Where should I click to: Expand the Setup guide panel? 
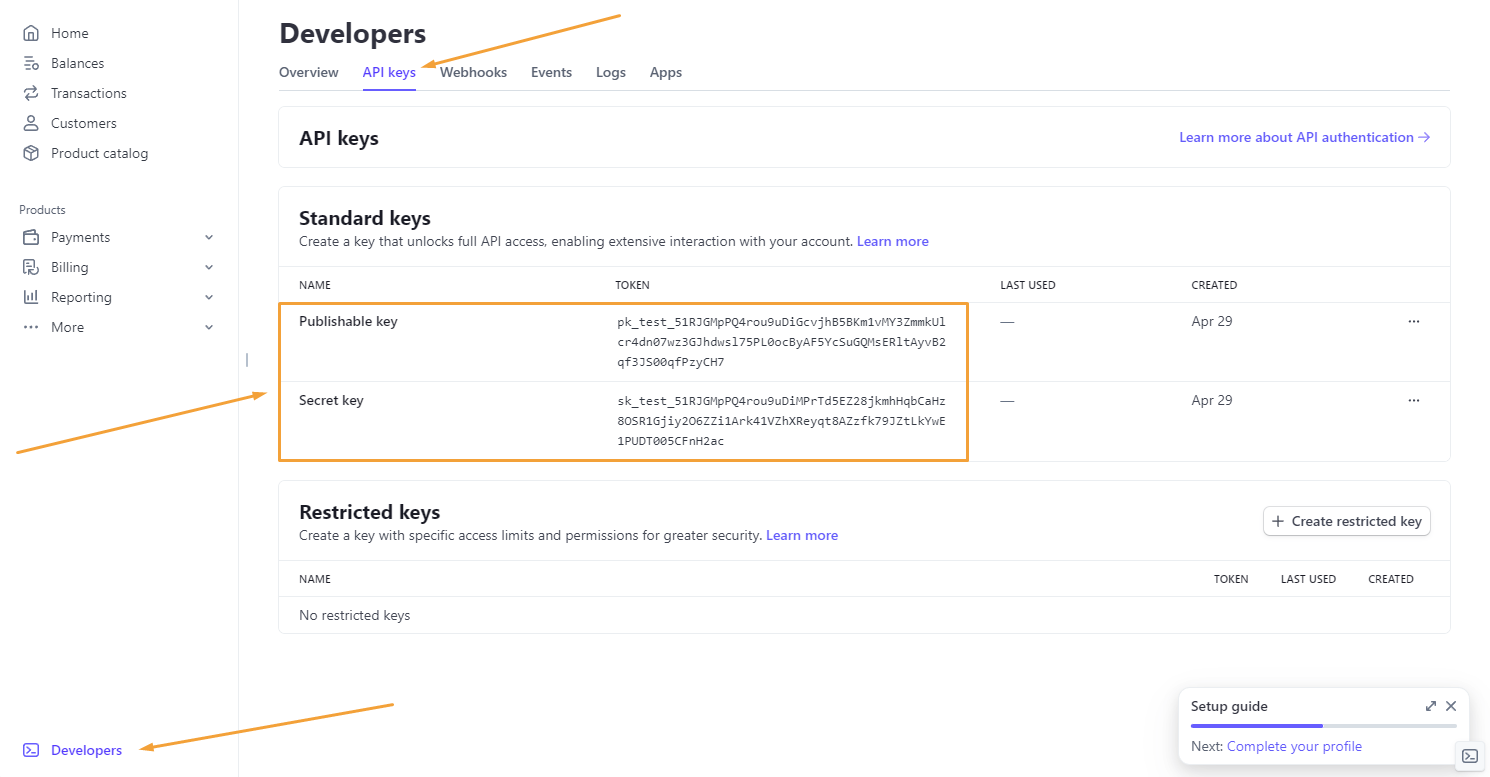click(x=1431, y=706)
